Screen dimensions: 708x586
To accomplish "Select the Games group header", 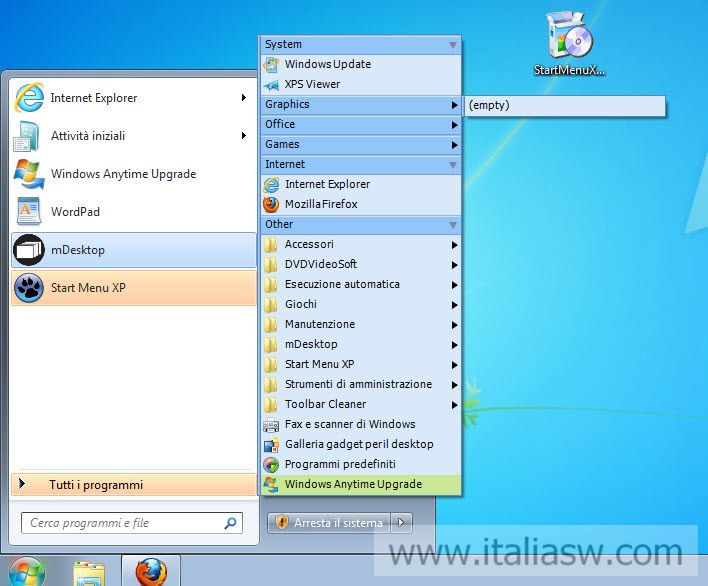I will coord(361,144).
